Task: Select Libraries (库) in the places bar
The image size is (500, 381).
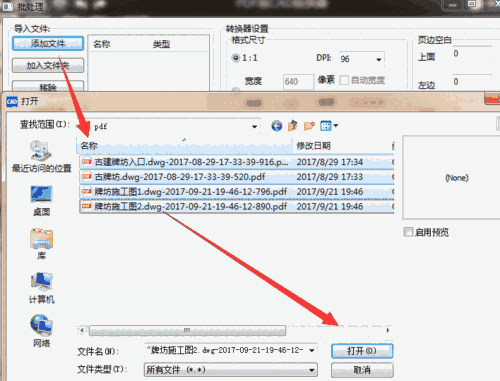Action: coord(41,244)
